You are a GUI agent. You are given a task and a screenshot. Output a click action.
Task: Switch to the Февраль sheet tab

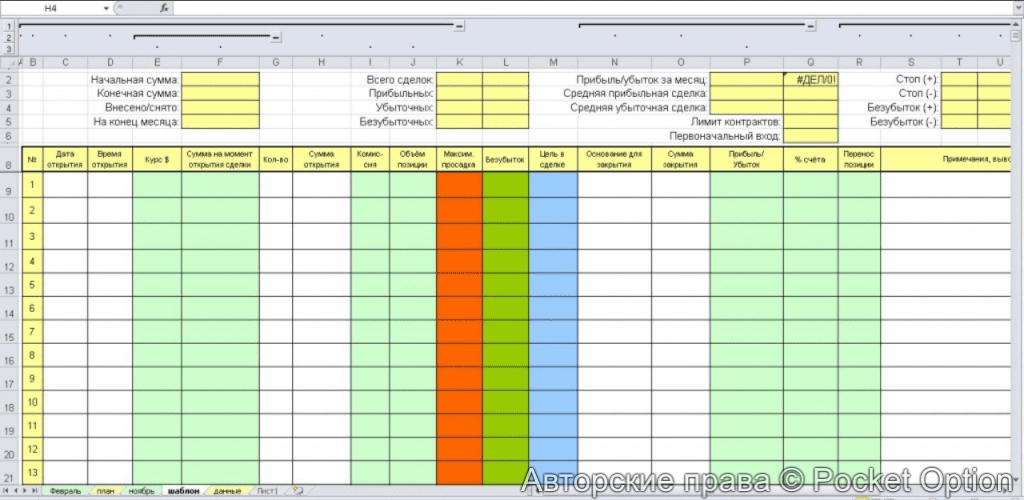66,491
